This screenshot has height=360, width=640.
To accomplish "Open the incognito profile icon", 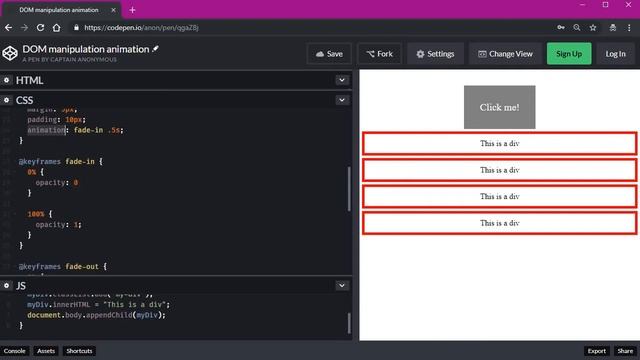I will 613,28.
